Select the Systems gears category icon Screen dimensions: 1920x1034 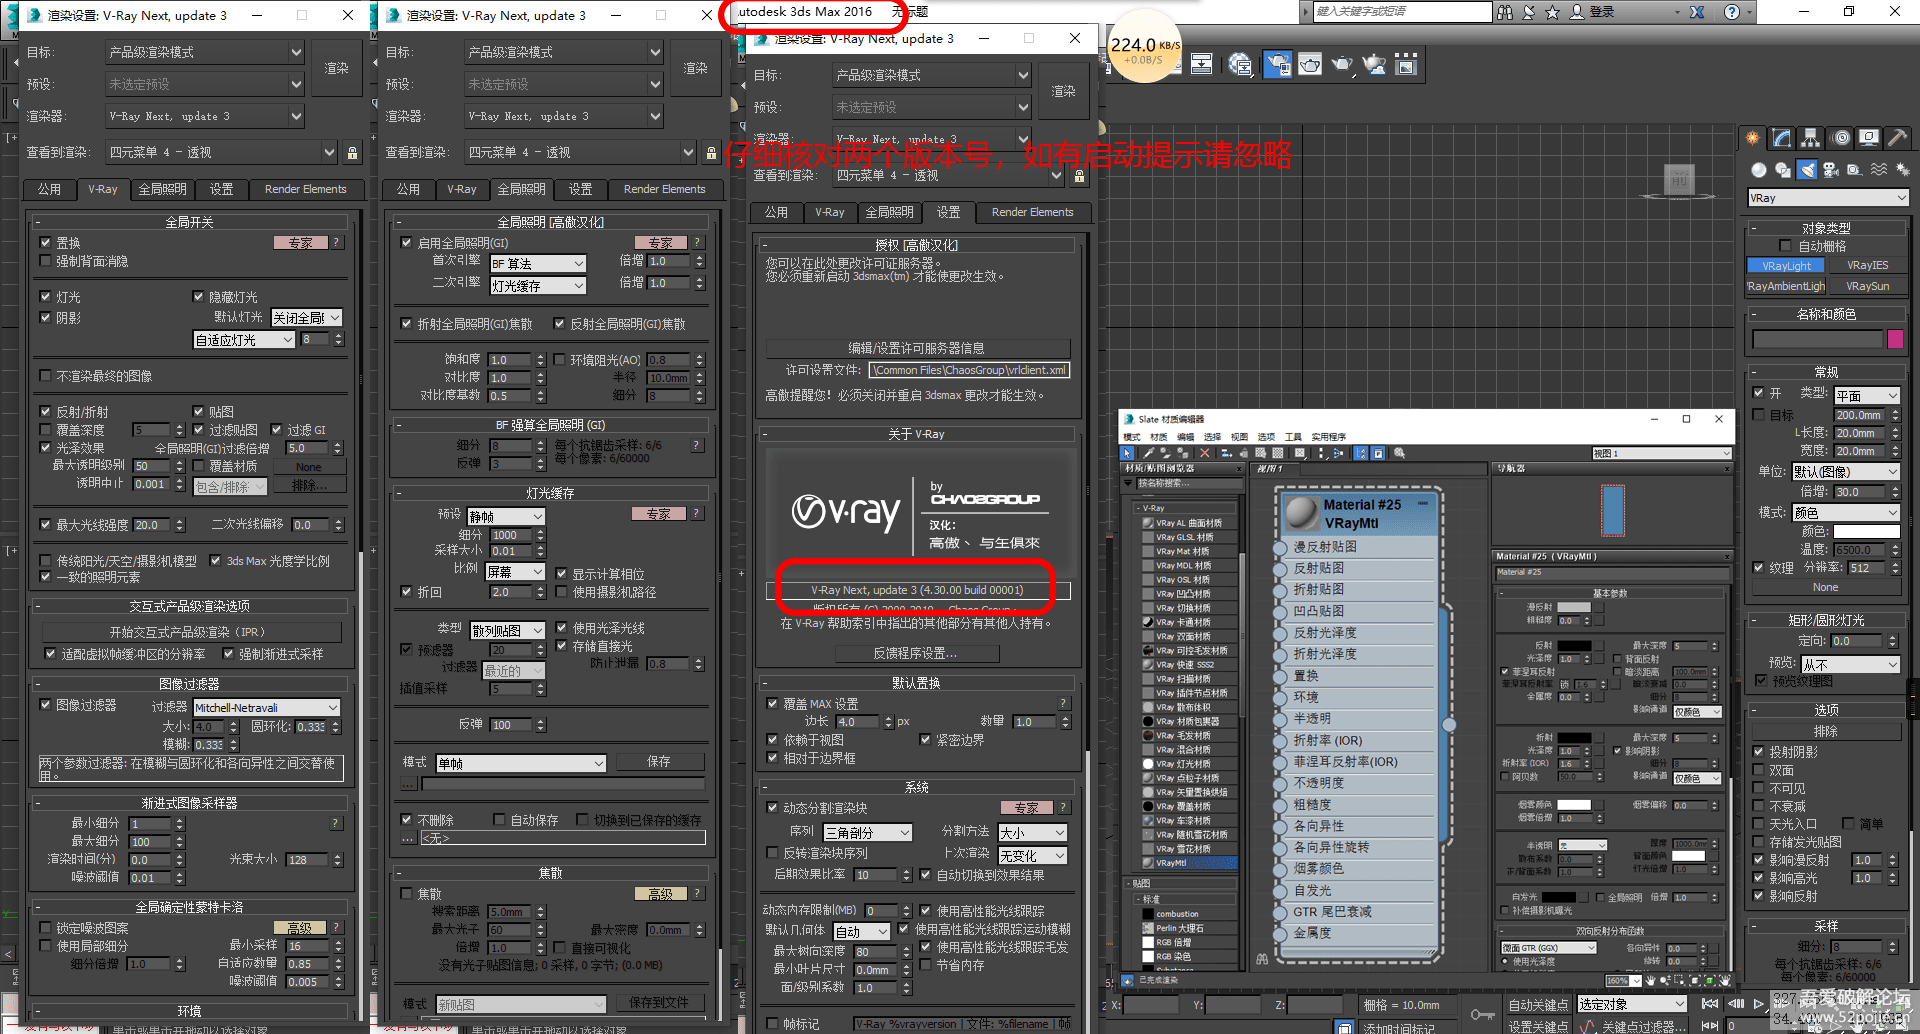(x=1902, y=170)
